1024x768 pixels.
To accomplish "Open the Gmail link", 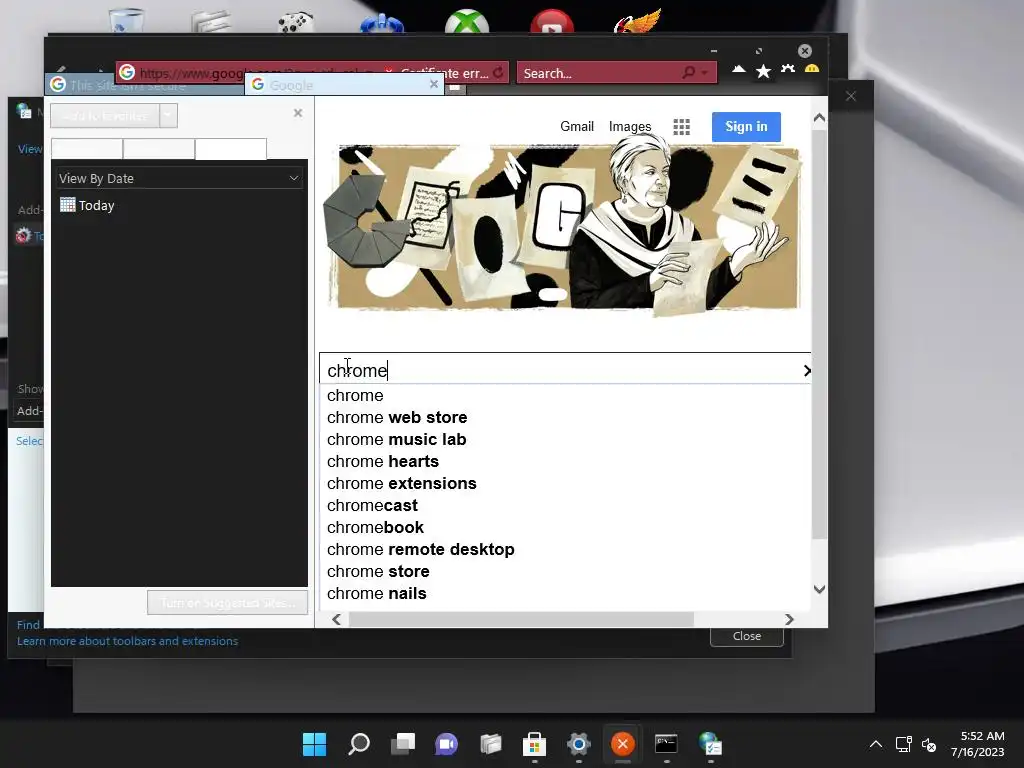I will click(577, 126).
